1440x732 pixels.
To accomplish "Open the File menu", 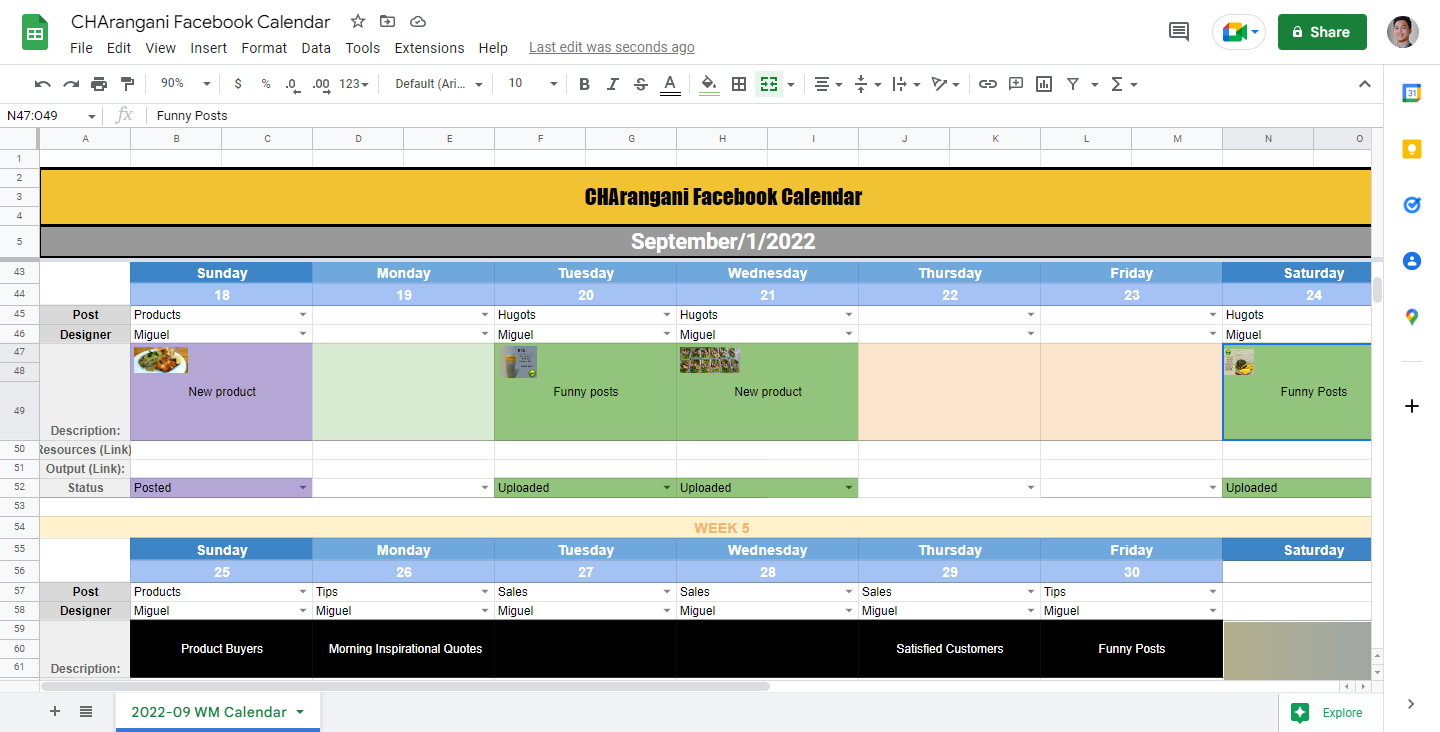I will coord(82,48).
